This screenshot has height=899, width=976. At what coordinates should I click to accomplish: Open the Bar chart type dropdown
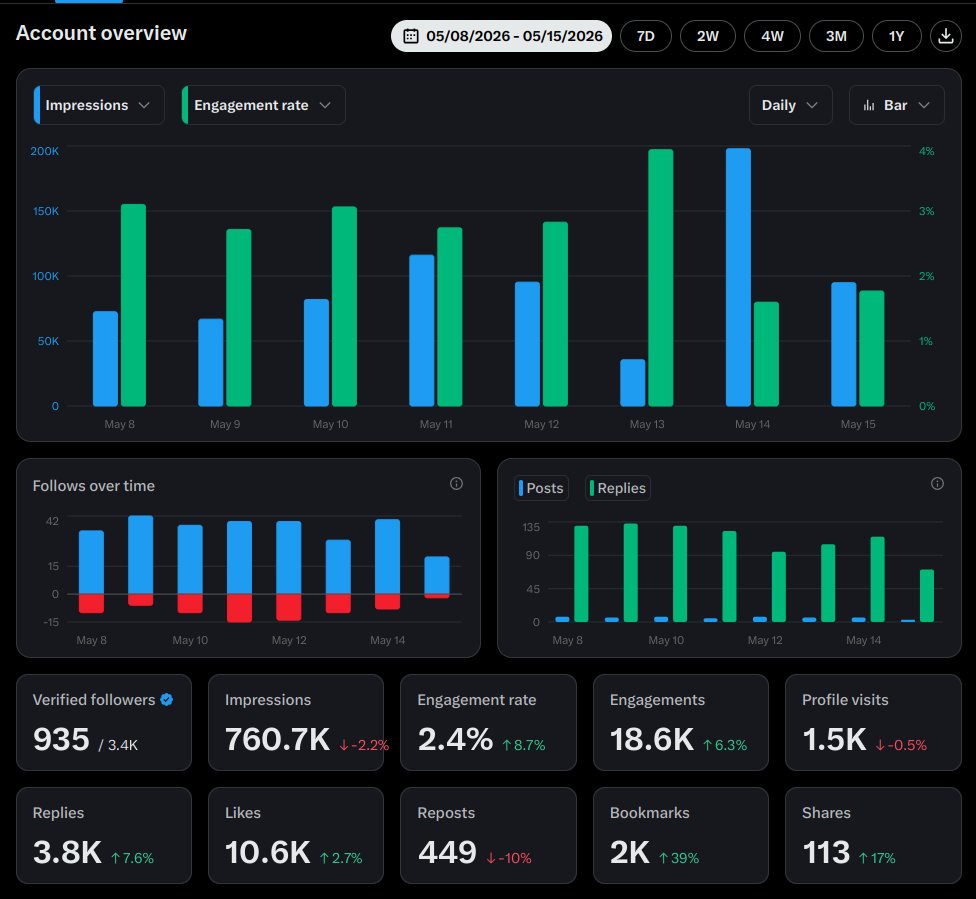click(896, 105)
